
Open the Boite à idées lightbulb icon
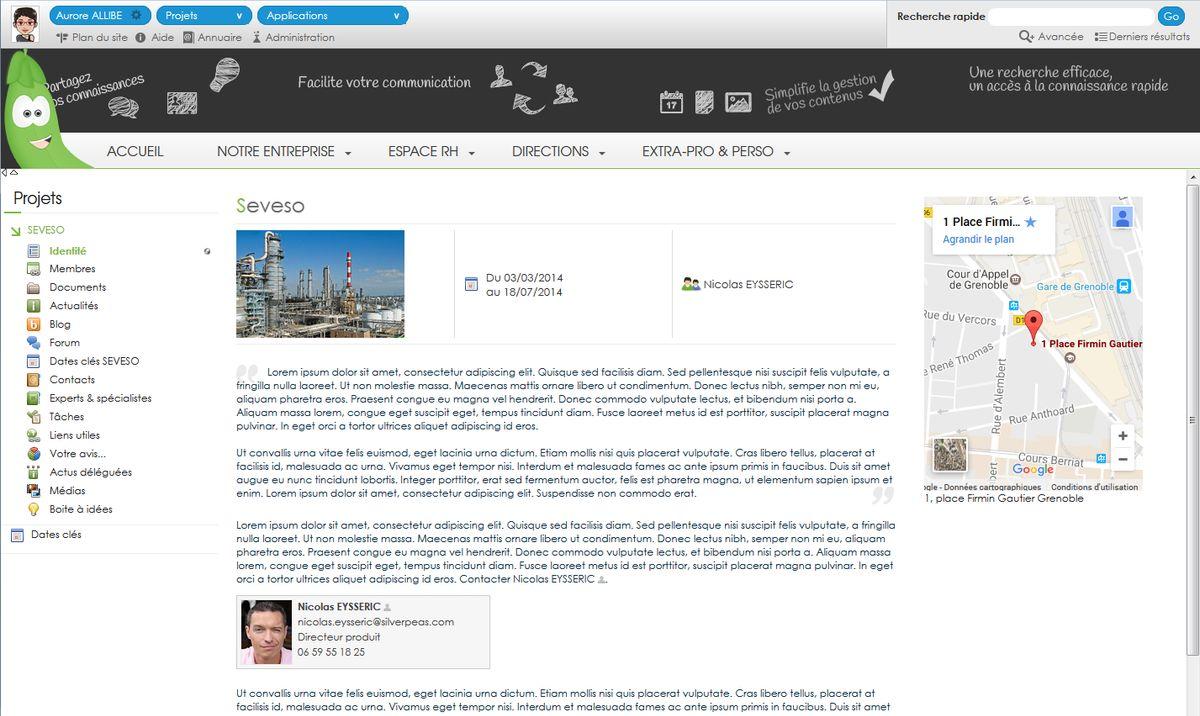33,509
